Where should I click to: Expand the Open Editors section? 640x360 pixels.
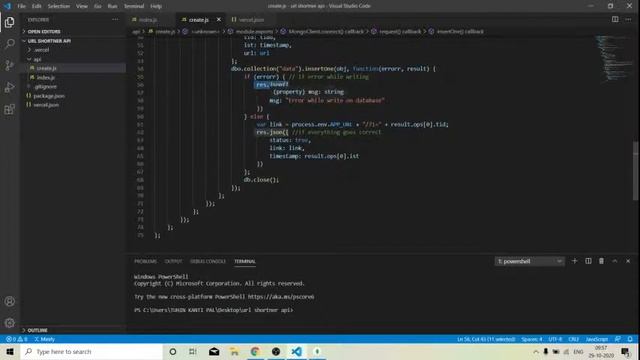click(44, 31)
